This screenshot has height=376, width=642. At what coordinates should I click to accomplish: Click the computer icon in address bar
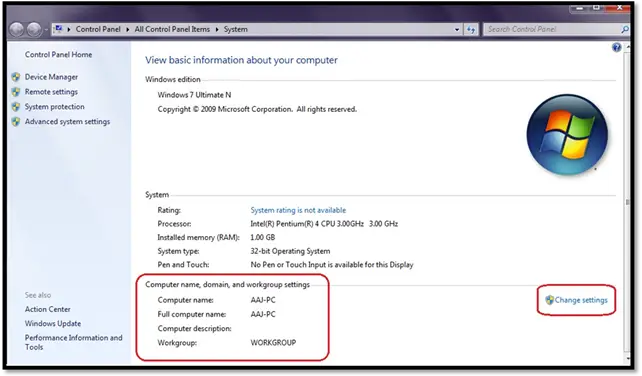[x=59, y=29]
